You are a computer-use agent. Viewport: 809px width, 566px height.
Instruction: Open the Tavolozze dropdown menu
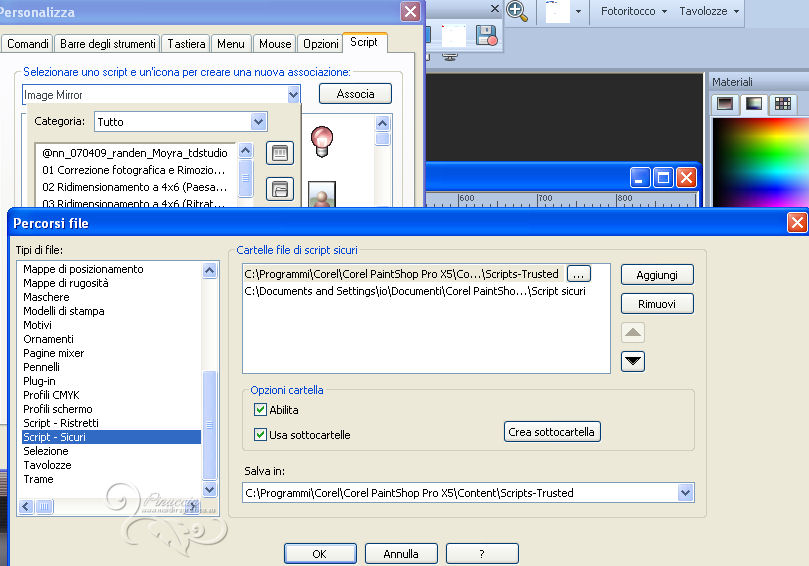tap(709, 11)
